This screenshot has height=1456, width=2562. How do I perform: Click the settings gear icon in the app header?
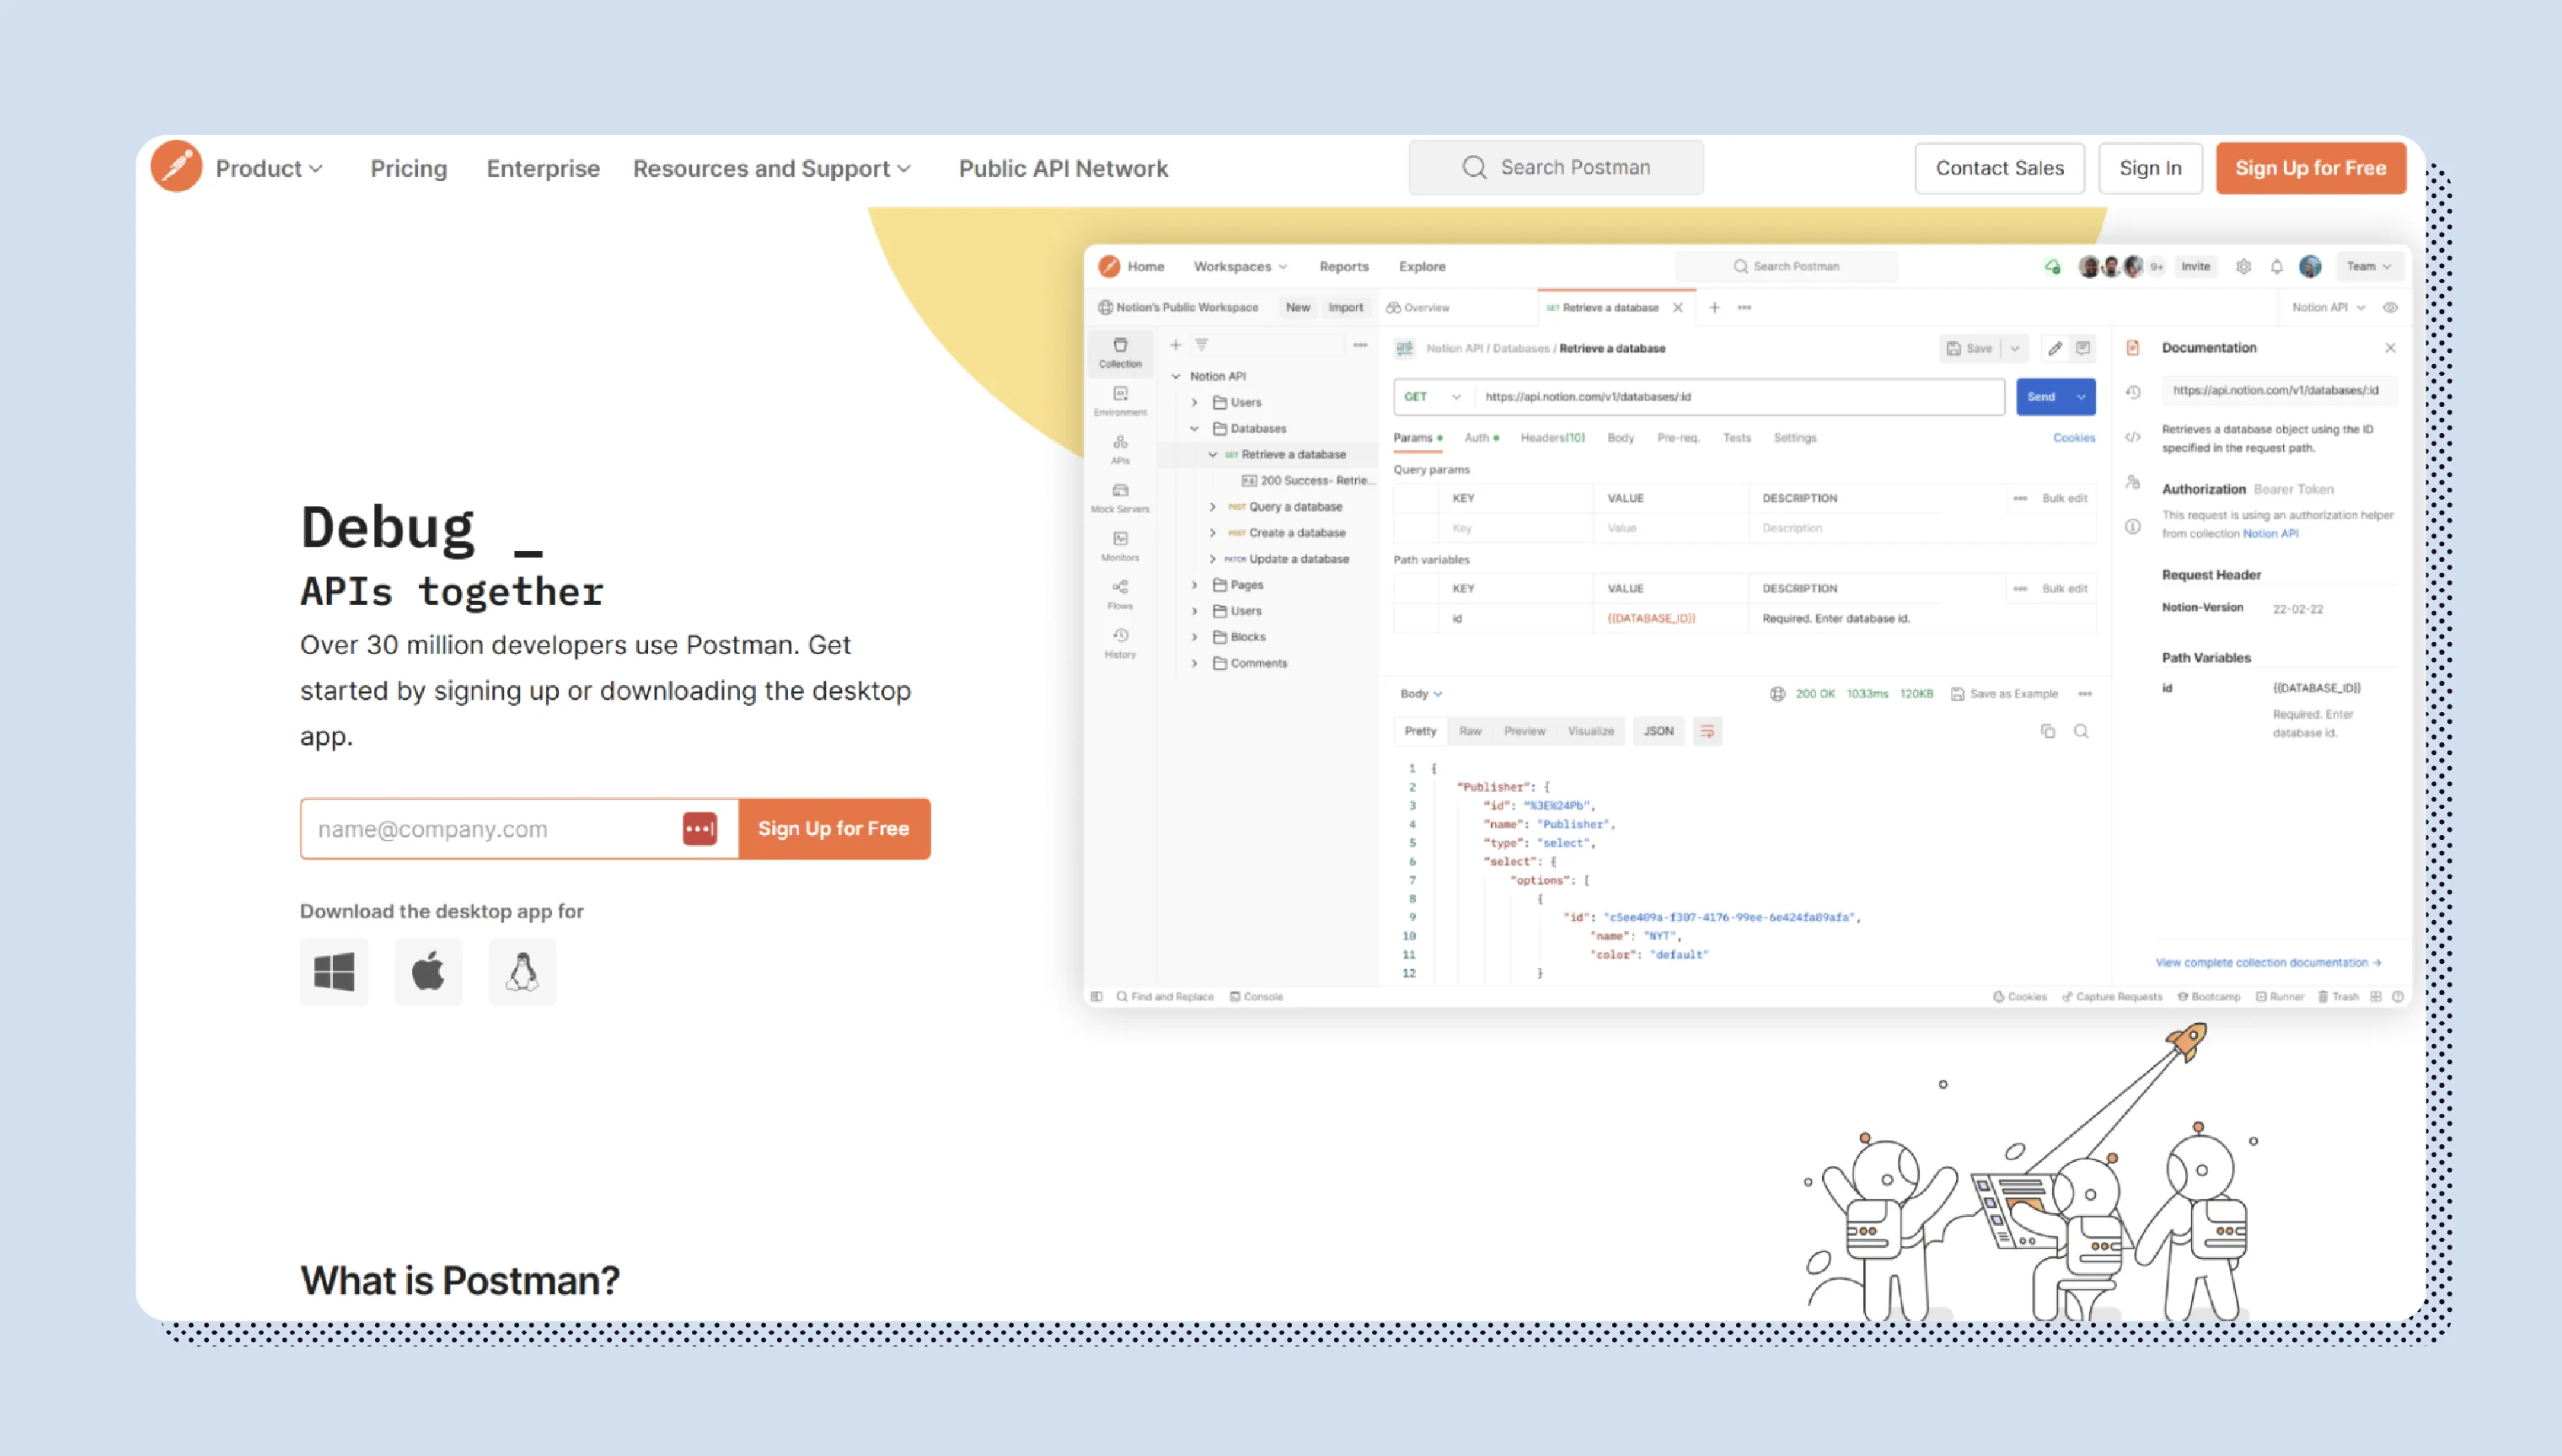[2244, 266]
